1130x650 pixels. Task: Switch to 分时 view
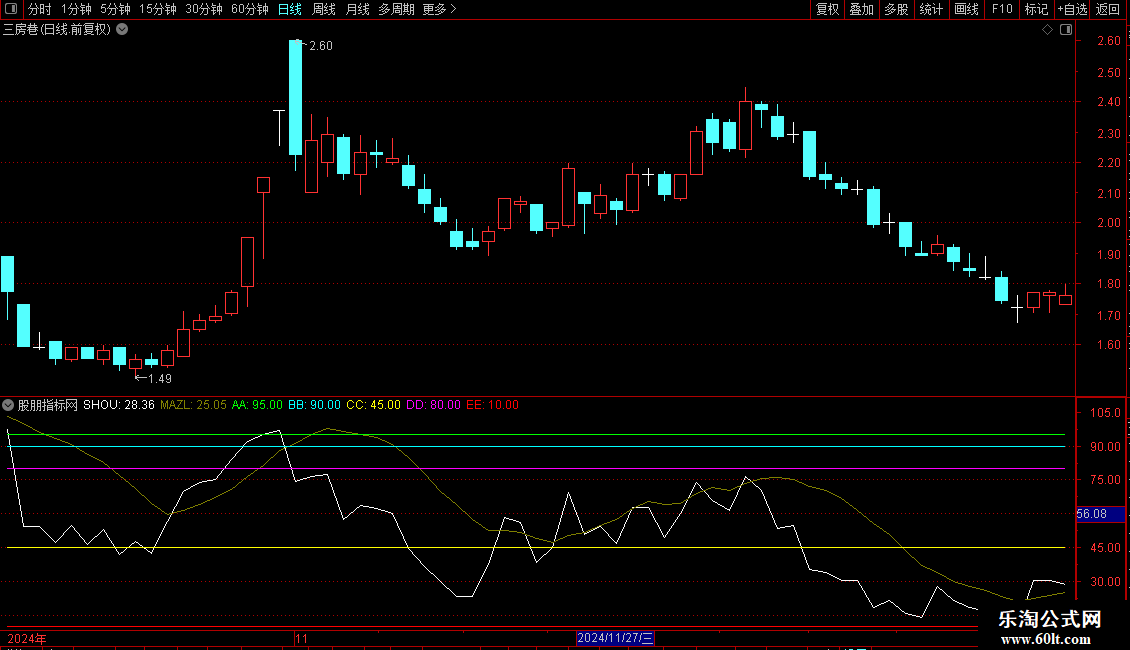click(x=40, y=9)
